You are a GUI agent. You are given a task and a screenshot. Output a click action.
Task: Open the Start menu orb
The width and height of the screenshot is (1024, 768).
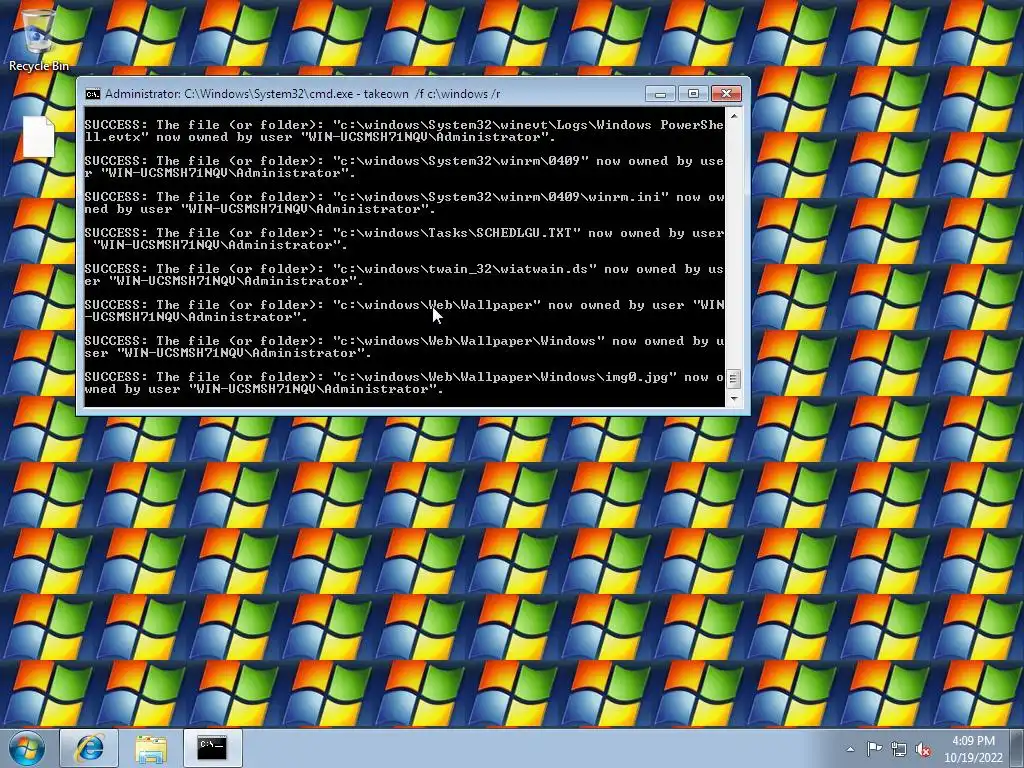point(27,748)
